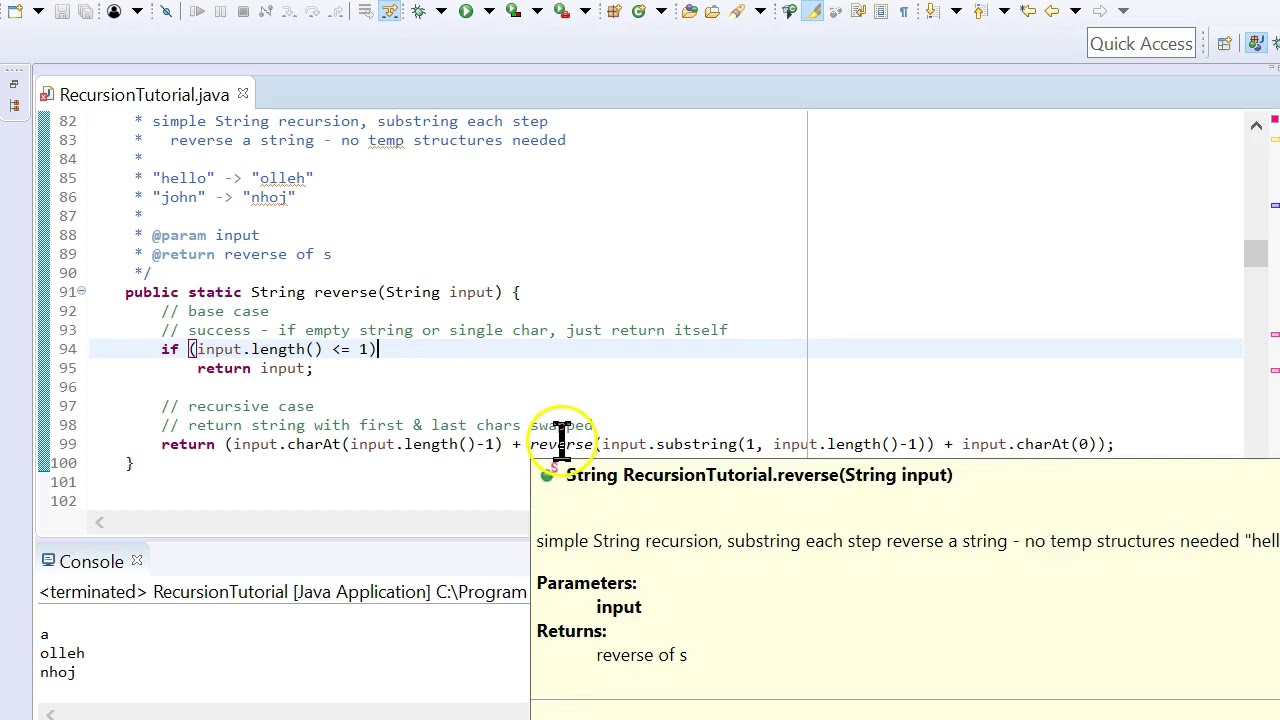Run program with green play icon
This screenshot has width=1280, height=720.
(x=466, y=11)
